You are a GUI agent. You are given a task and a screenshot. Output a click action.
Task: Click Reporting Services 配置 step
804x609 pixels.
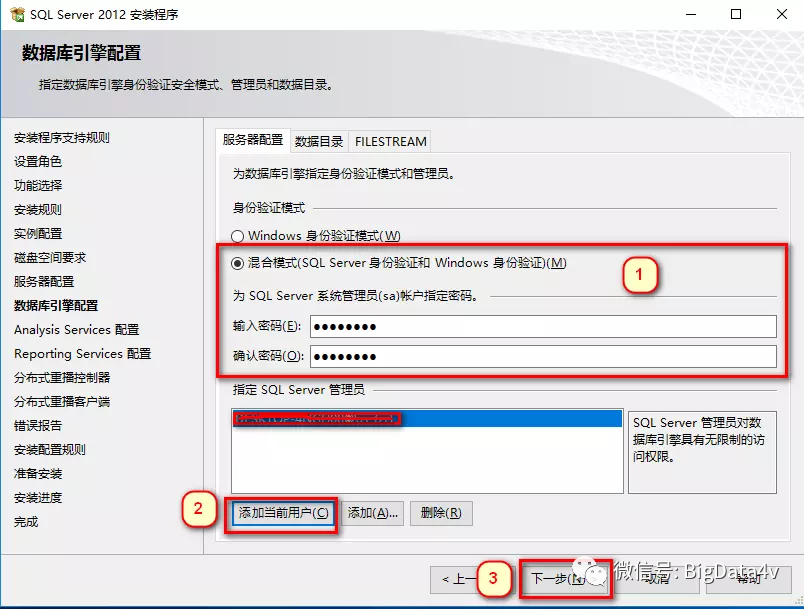[83, 354]
